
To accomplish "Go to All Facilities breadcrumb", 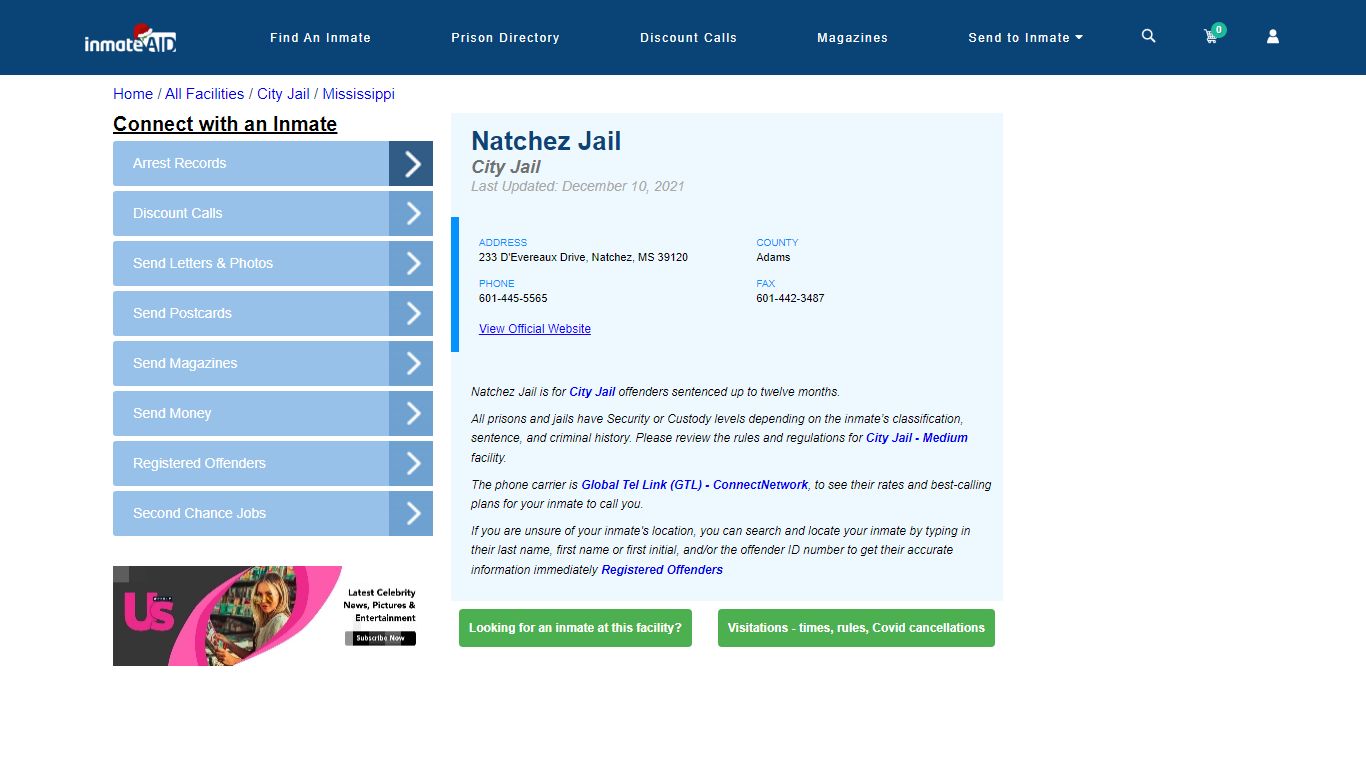I will [x=204, y=94].
